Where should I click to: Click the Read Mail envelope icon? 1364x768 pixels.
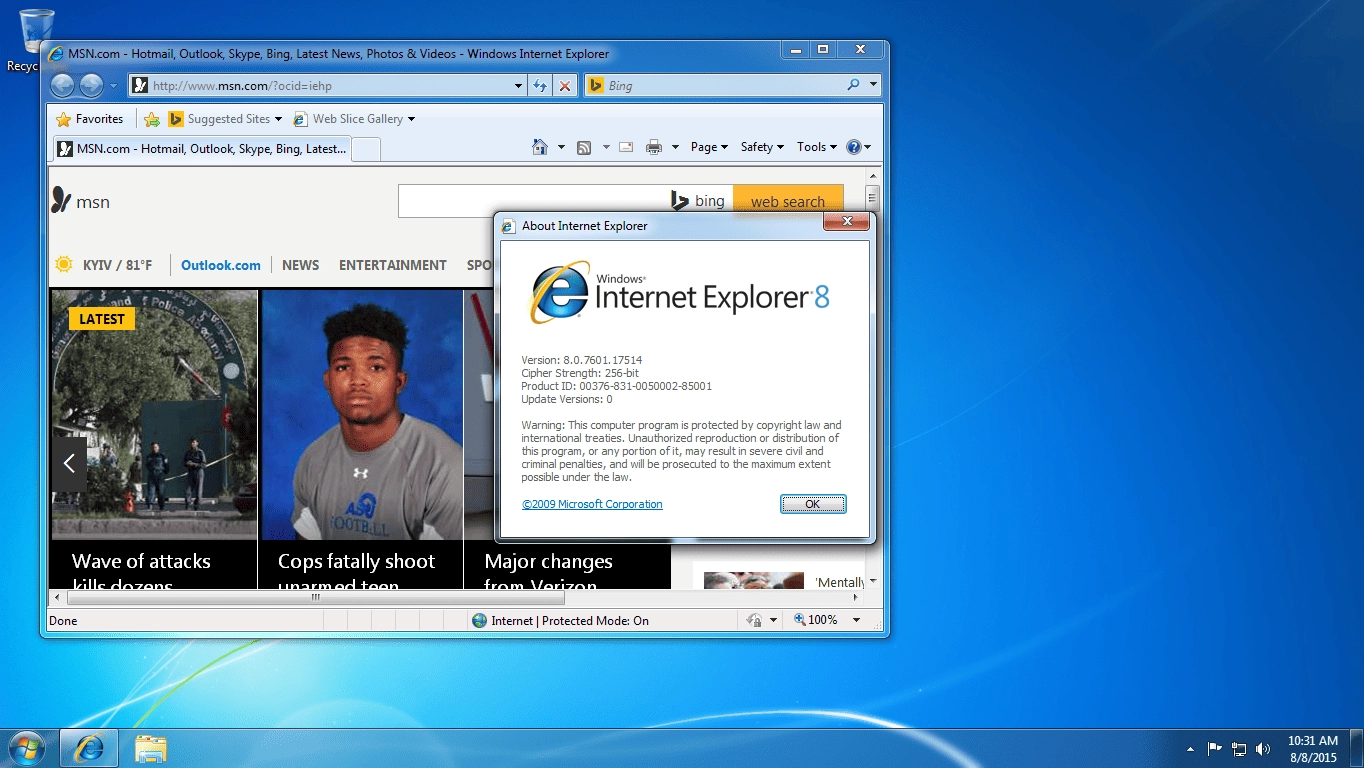coord(626,147)
